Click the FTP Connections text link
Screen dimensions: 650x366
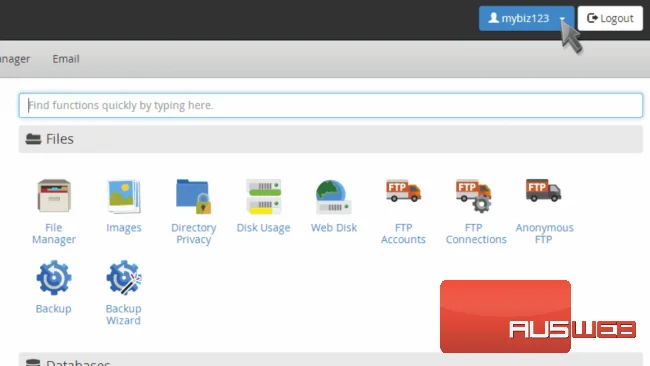pyautogui.click(x=476, y=233)
